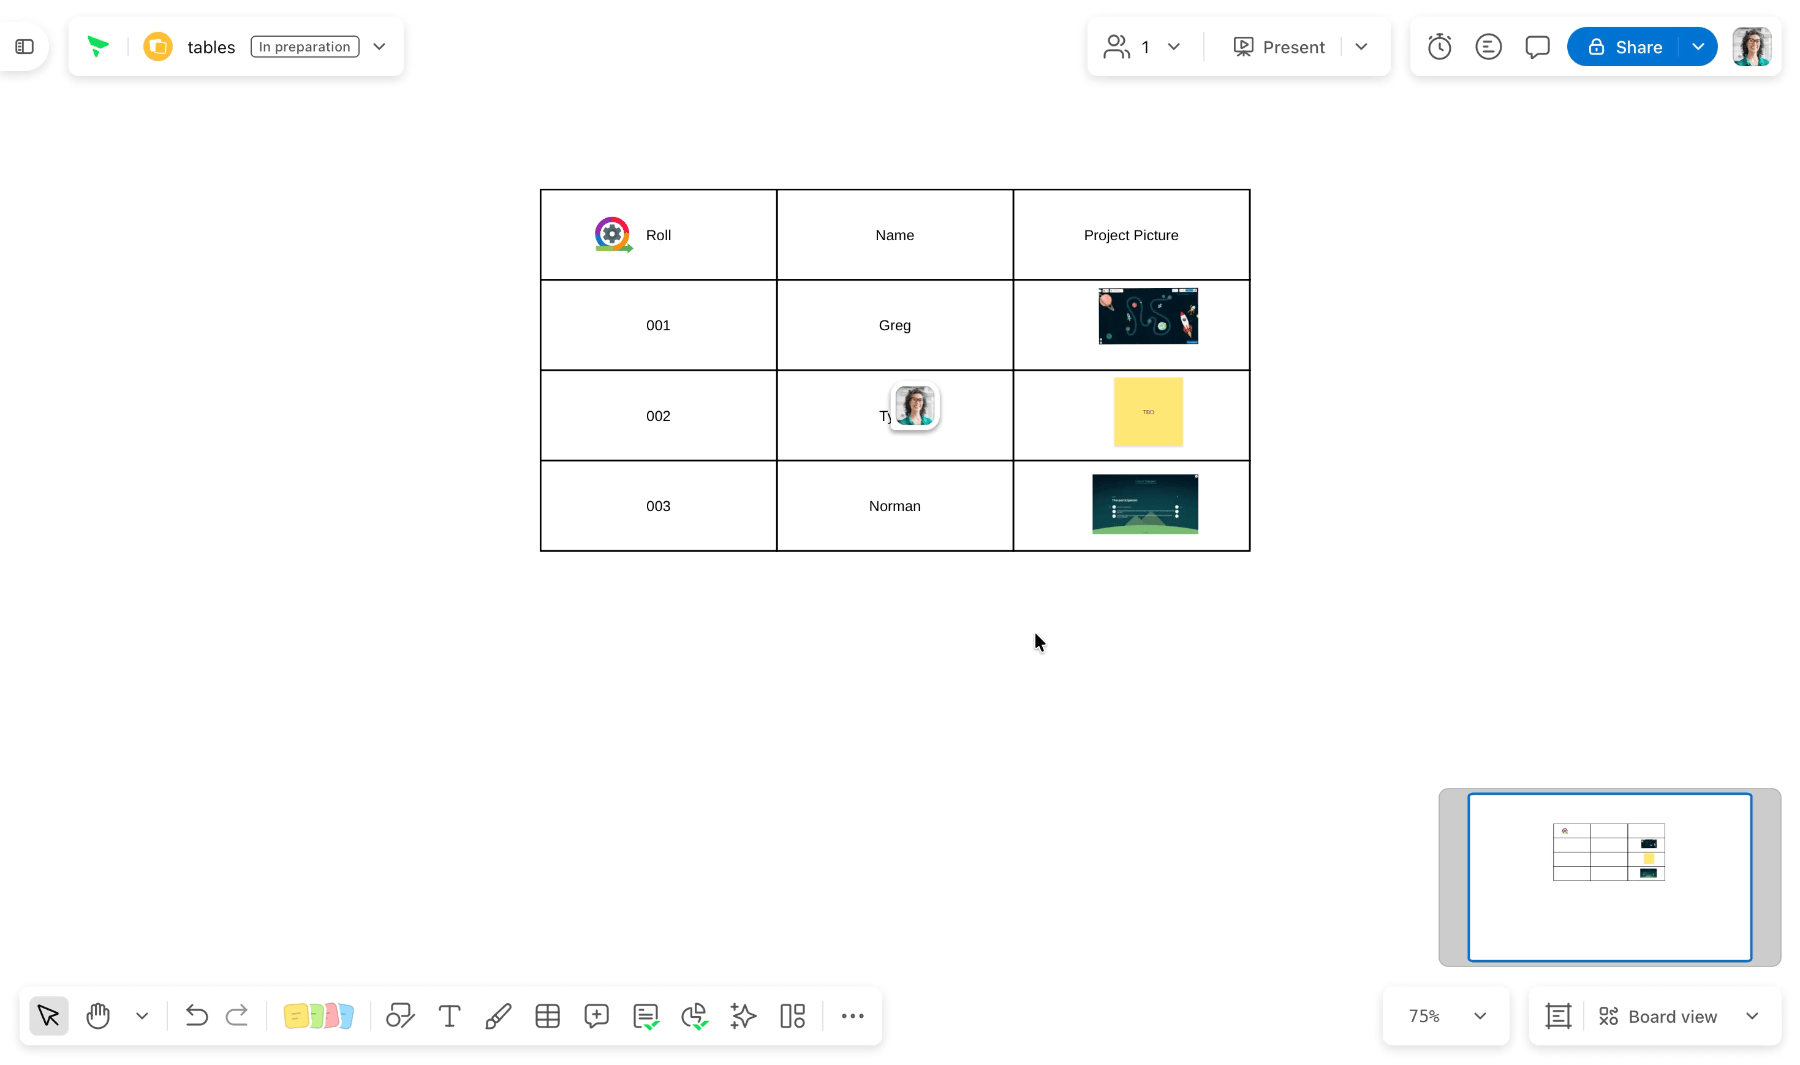Expand the board title dropdown chevron
Screen dimensions: 1800x1065
pyautogui.click(x=379, y=47)
